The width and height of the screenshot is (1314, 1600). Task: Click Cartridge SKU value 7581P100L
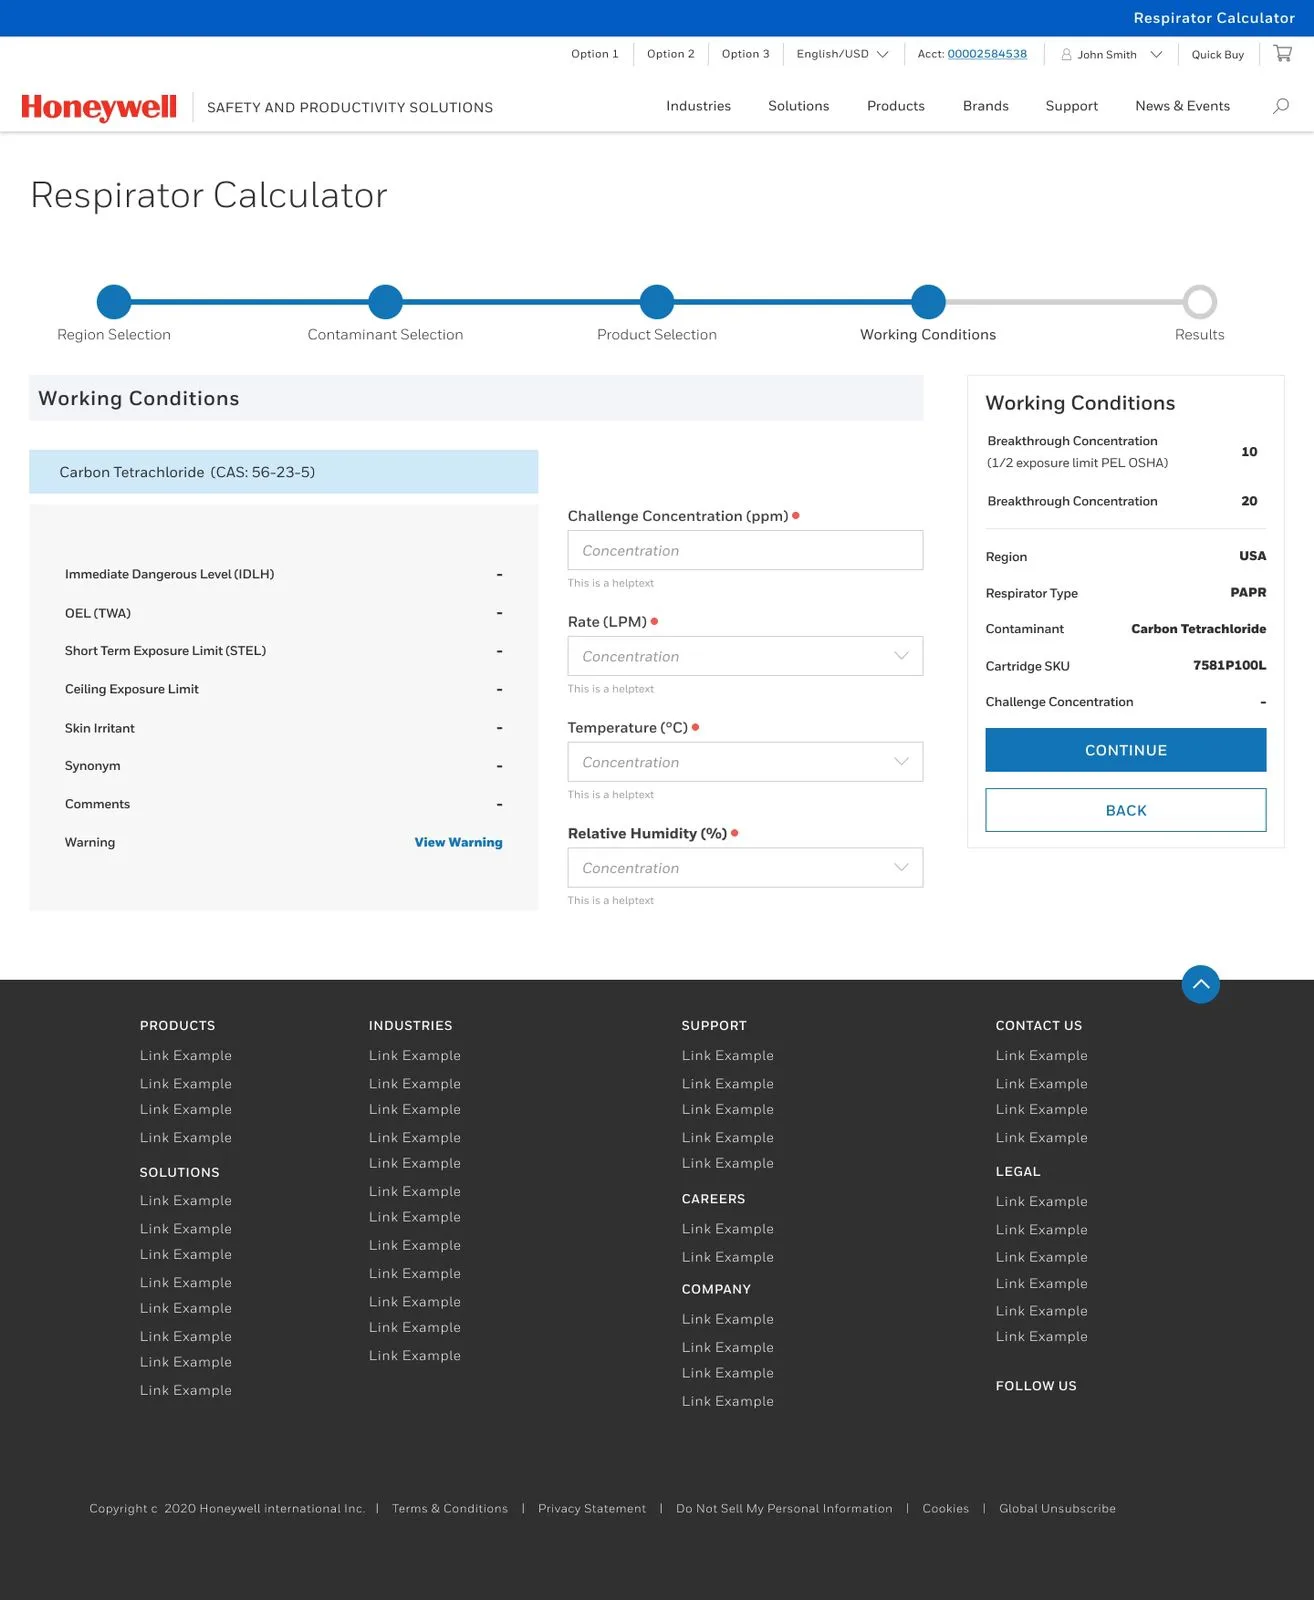1229,665
